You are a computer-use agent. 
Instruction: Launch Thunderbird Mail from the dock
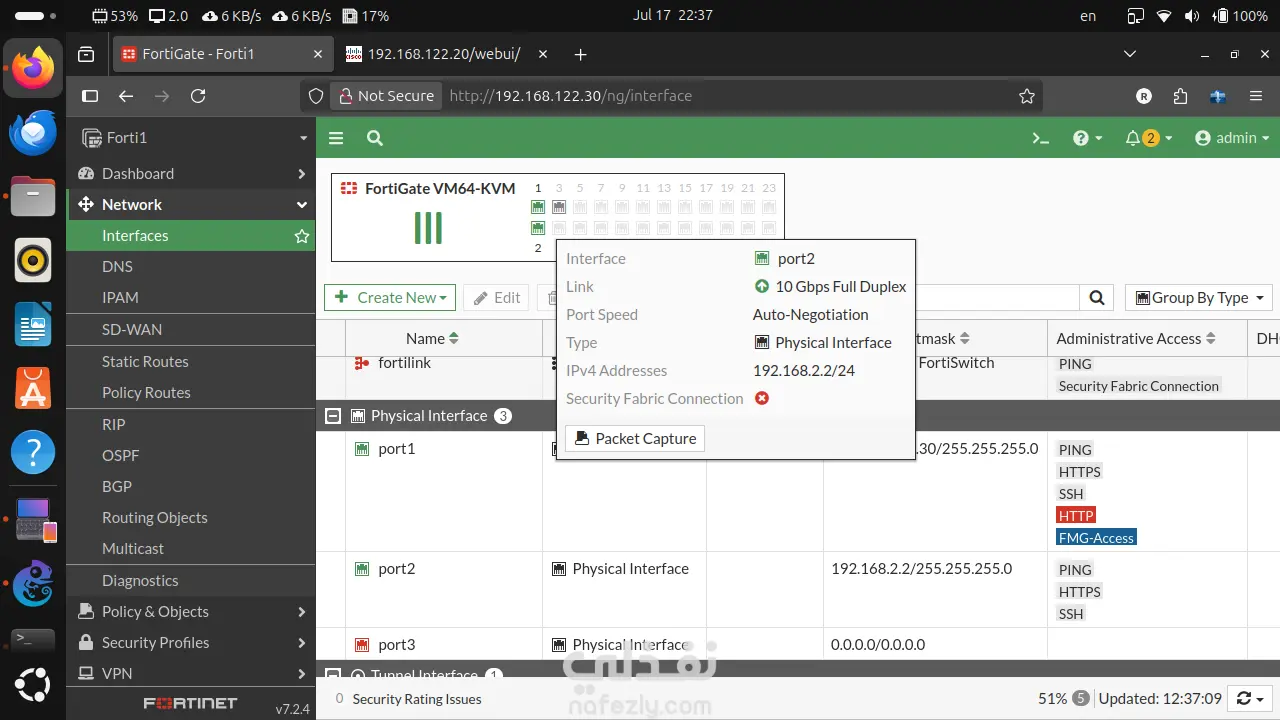point(33,132)
